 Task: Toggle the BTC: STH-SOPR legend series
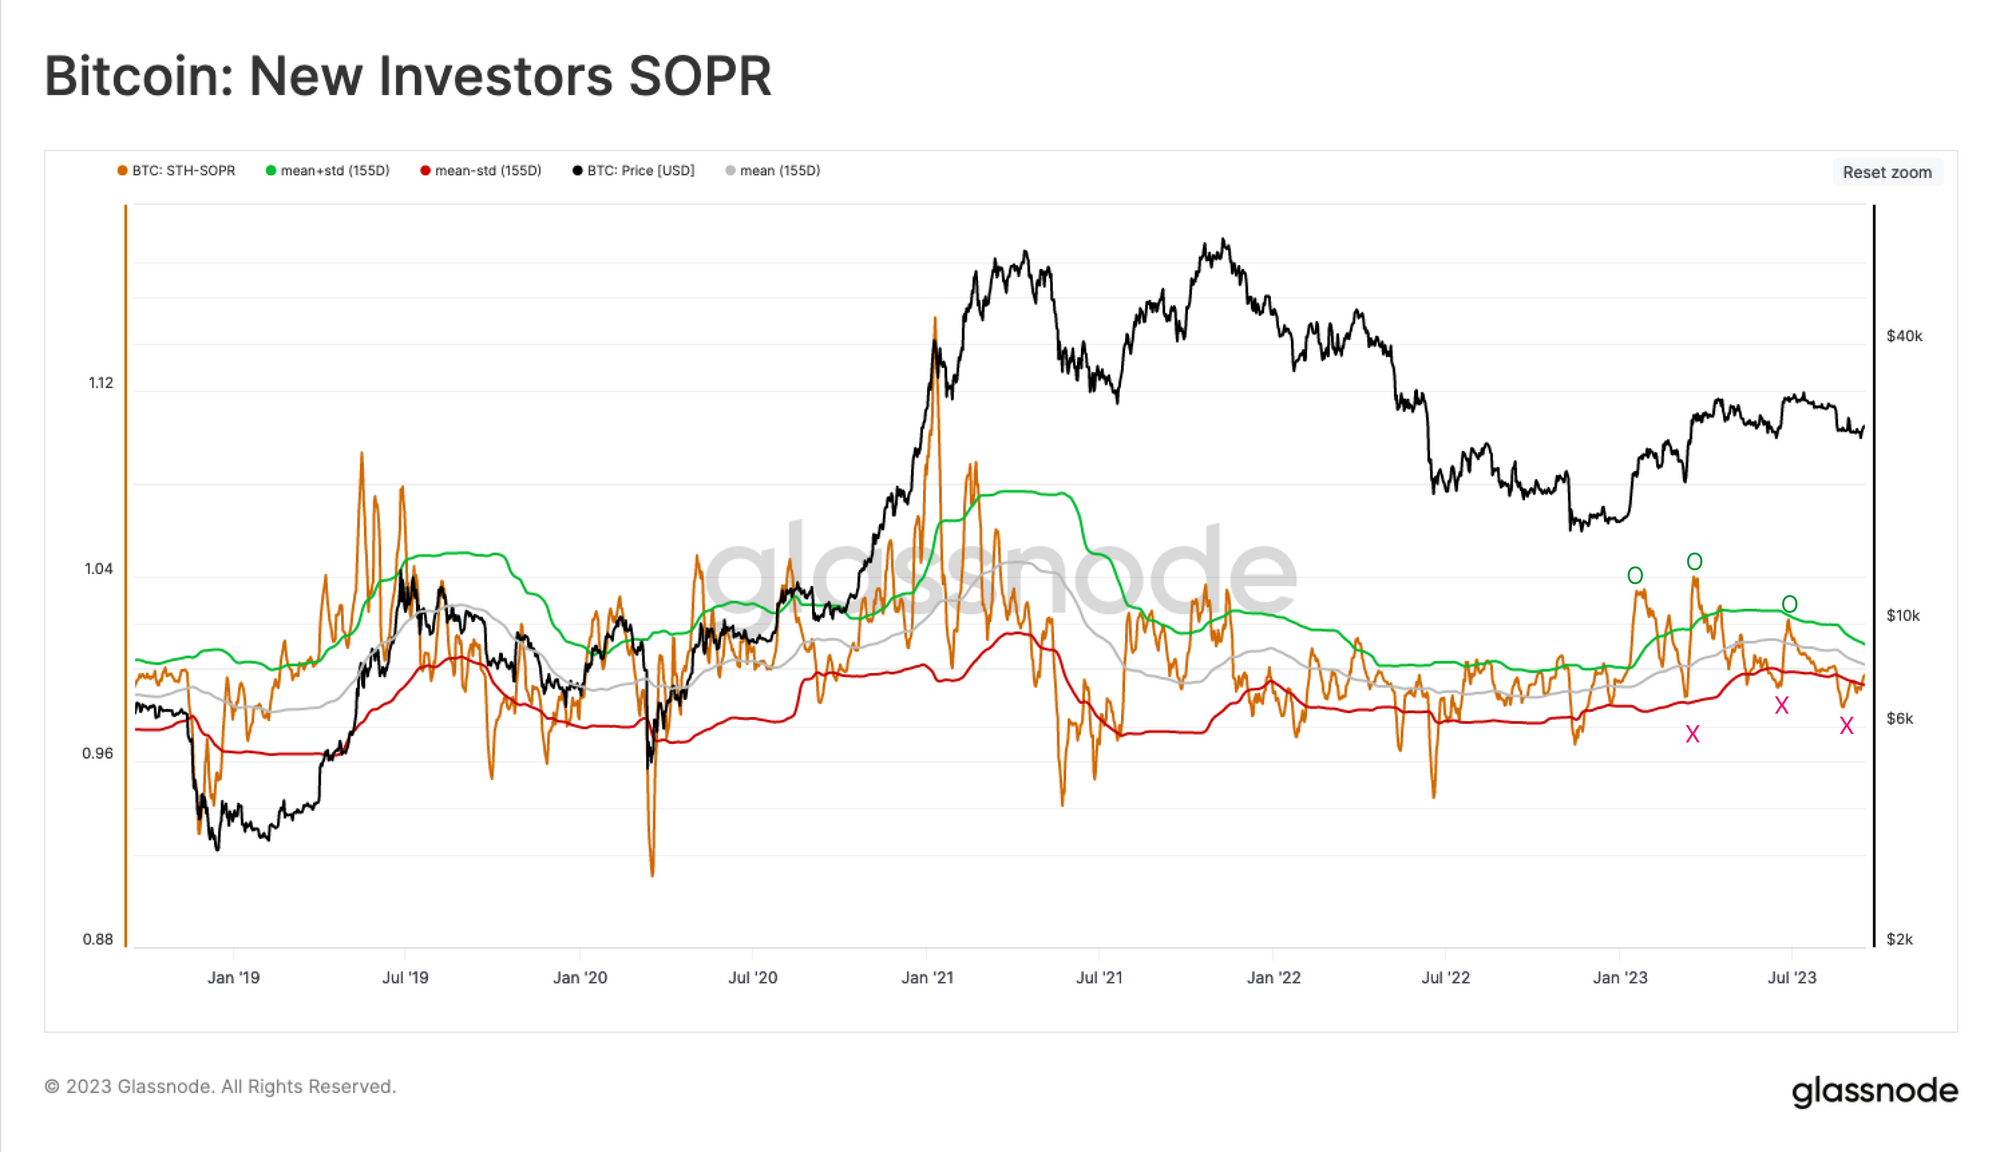pos(177,171)
